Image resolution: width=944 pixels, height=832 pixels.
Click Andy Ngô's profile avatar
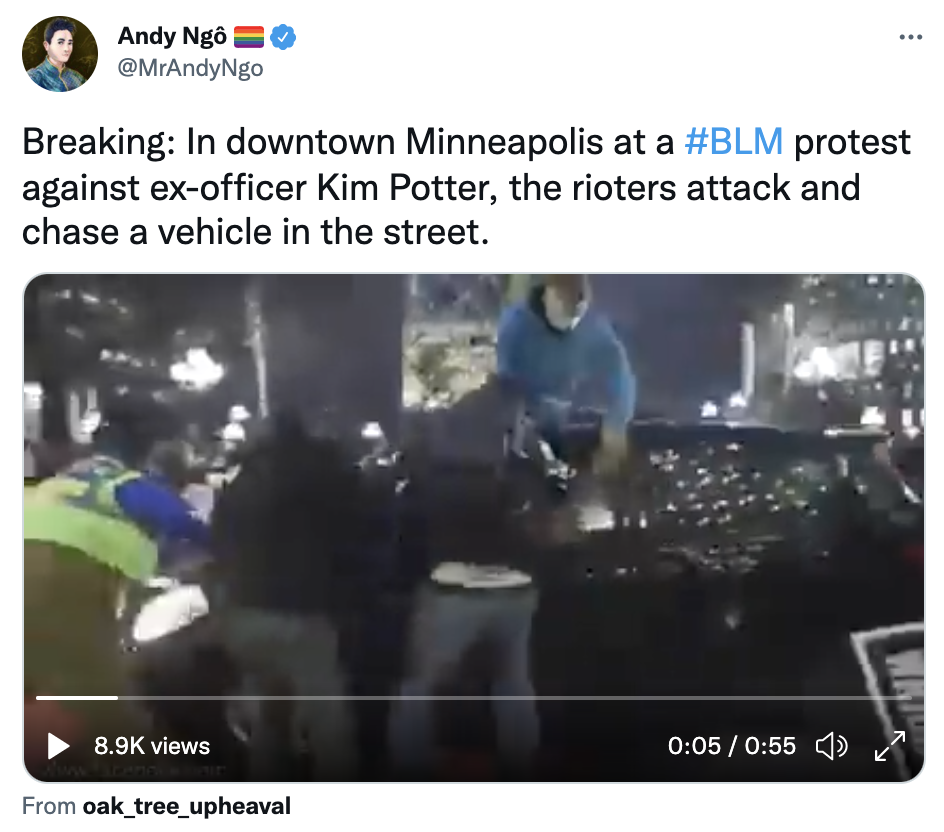60,54
